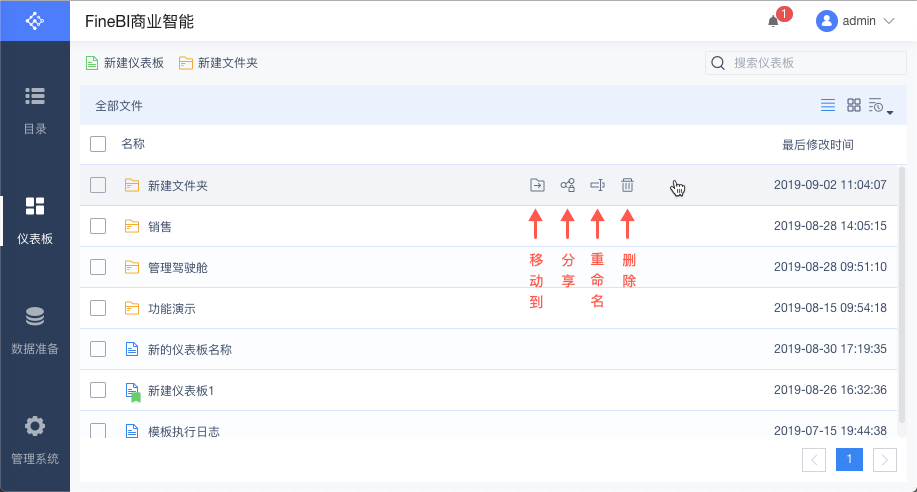Open the 仪表板 sidebar section

tap(35, 221)
